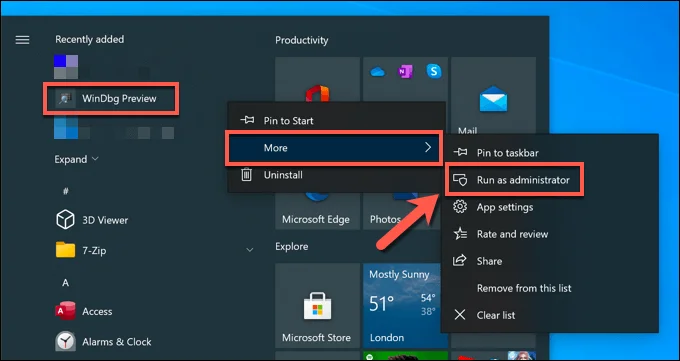The width and height of the screenshot is (680, 361).
Task: Select Remove from this list
Action: tap(549, 288)
